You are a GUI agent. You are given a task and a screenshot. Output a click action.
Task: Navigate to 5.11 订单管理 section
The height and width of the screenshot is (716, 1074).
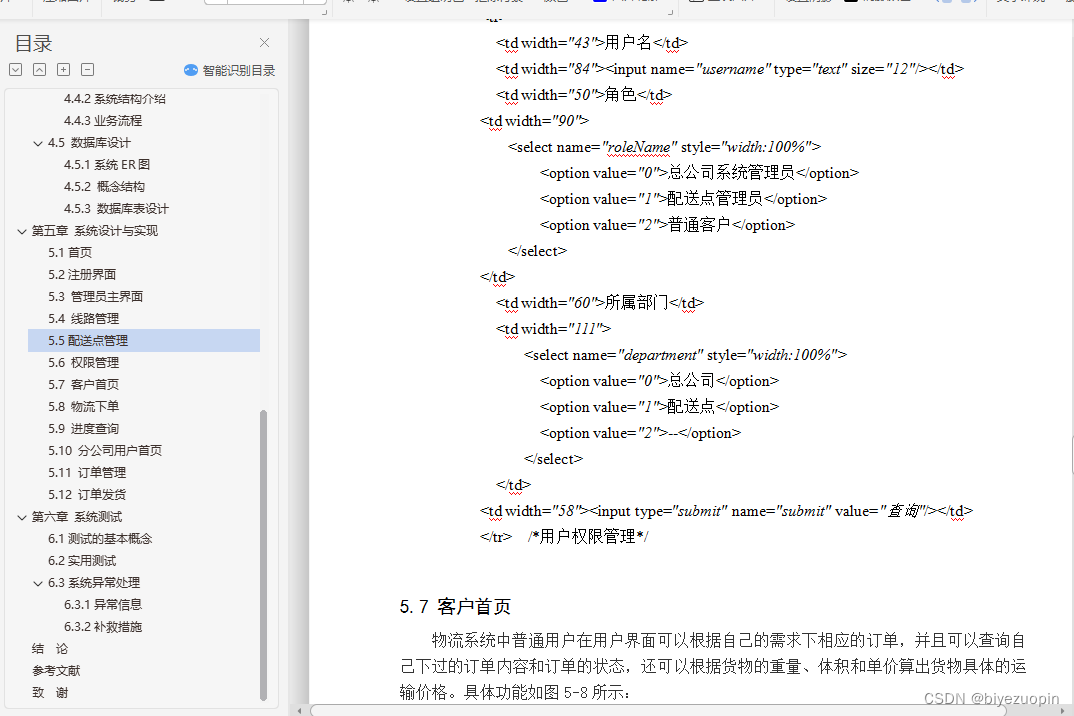87,472
